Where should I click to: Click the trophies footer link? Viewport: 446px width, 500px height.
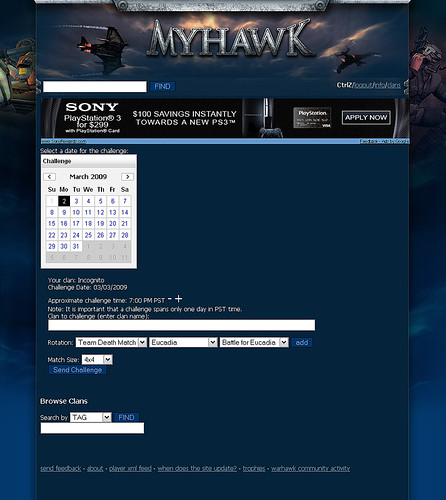[x=254, y=468]
